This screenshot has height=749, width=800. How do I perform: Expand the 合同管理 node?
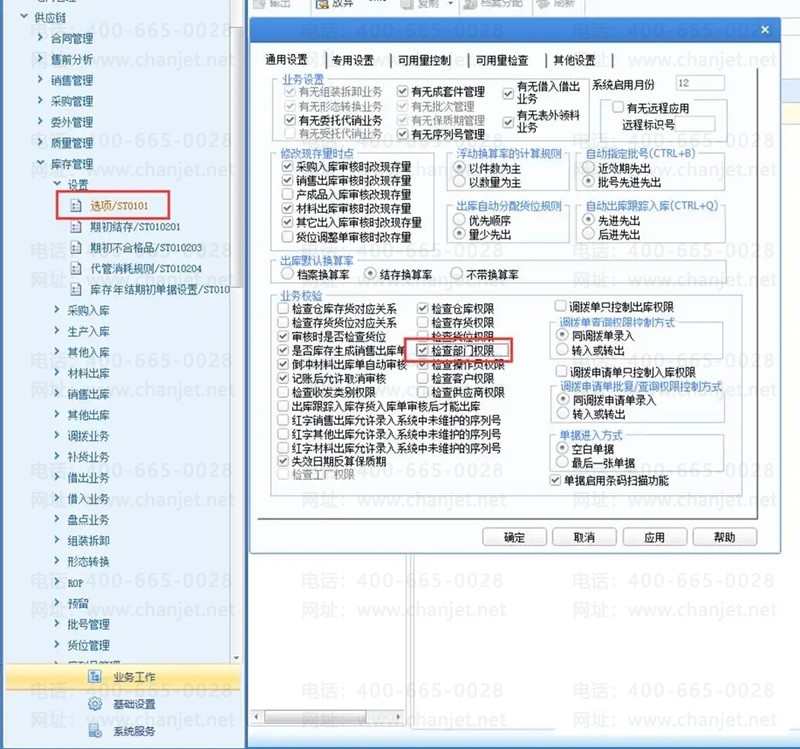tap(40, 38)
